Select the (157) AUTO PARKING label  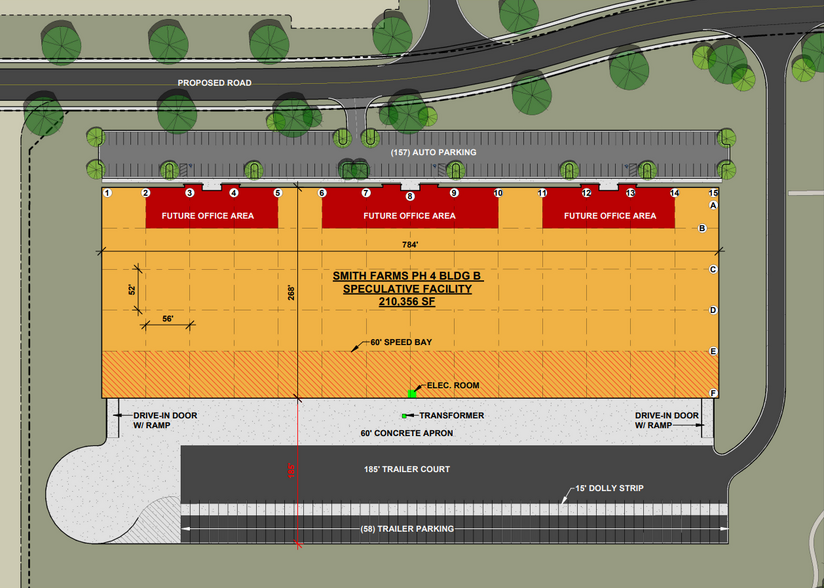coord(434,152)
